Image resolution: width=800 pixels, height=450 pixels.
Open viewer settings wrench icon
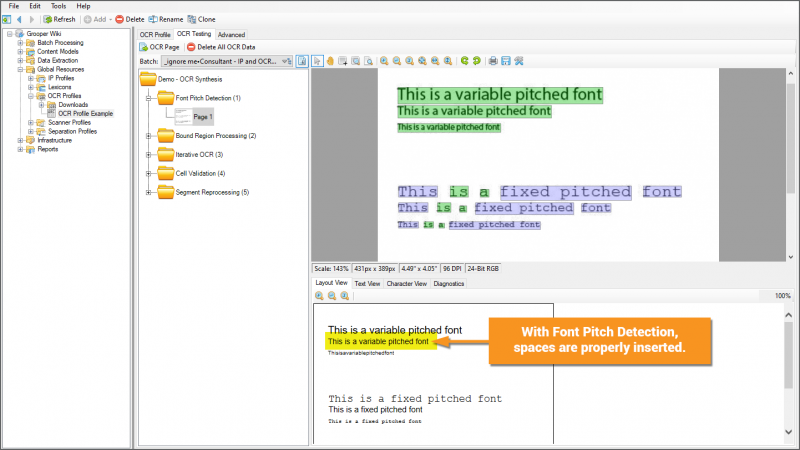pyautogui.click(x=518, y=61)
